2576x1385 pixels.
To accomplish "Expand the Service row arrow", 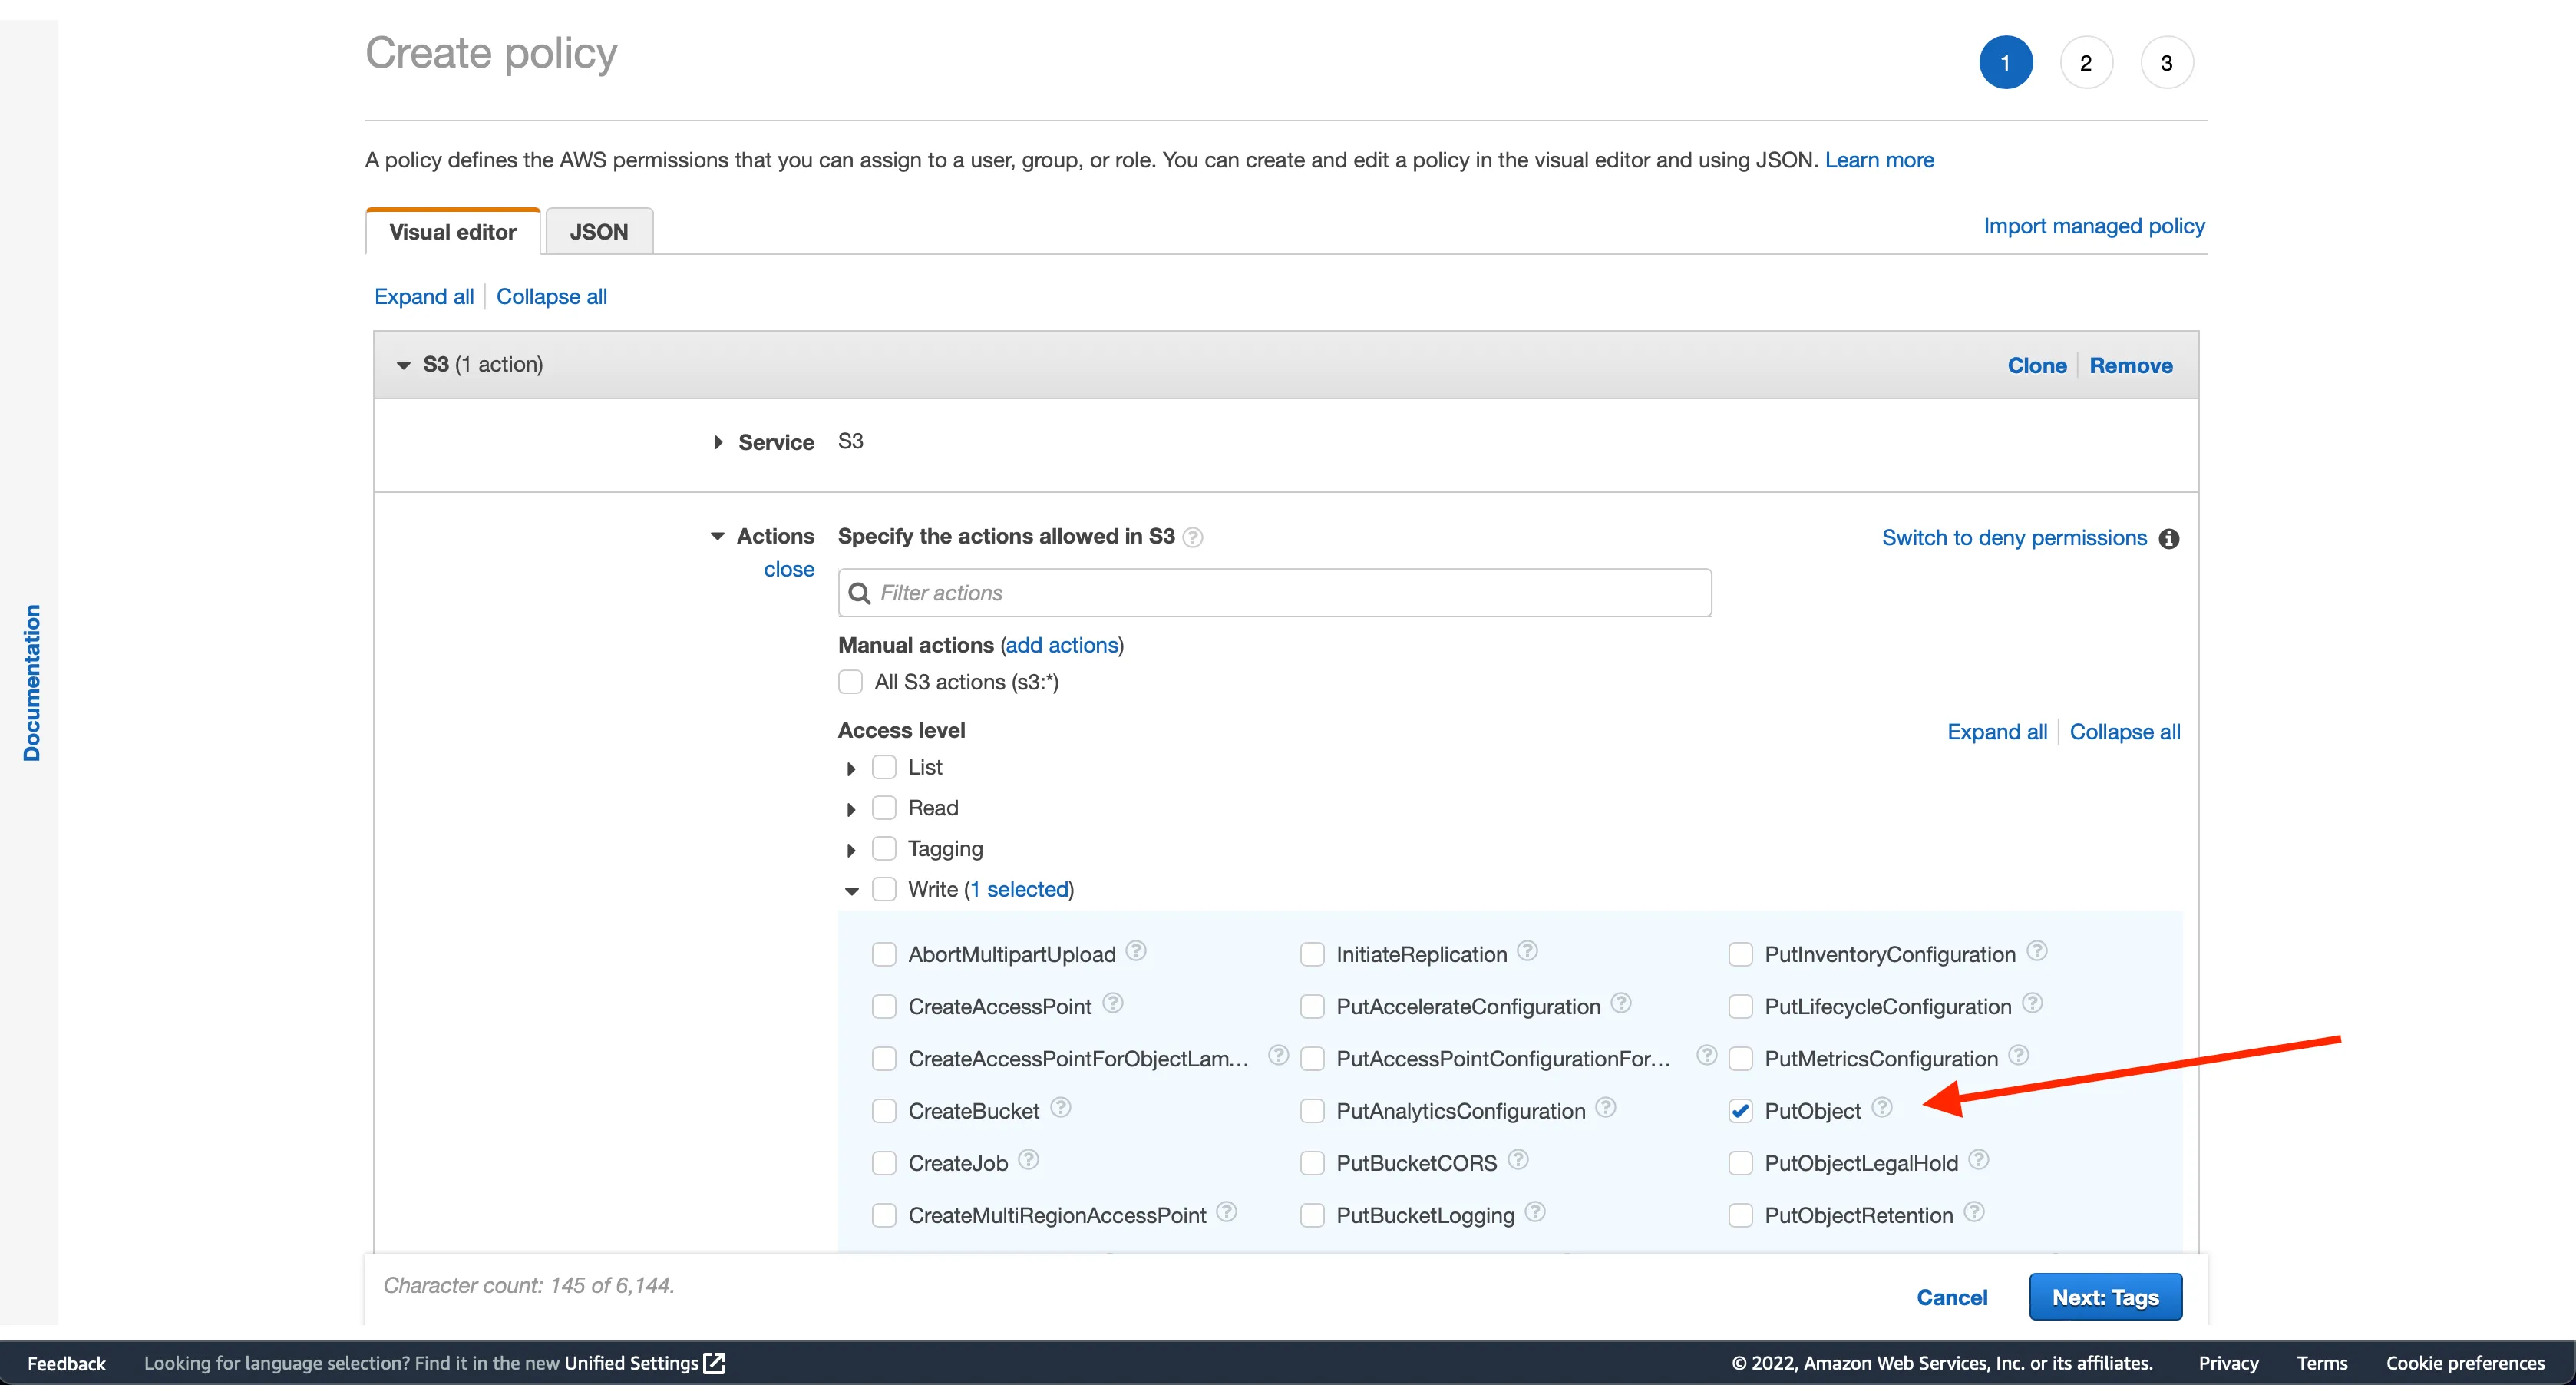I will (718, 442).
